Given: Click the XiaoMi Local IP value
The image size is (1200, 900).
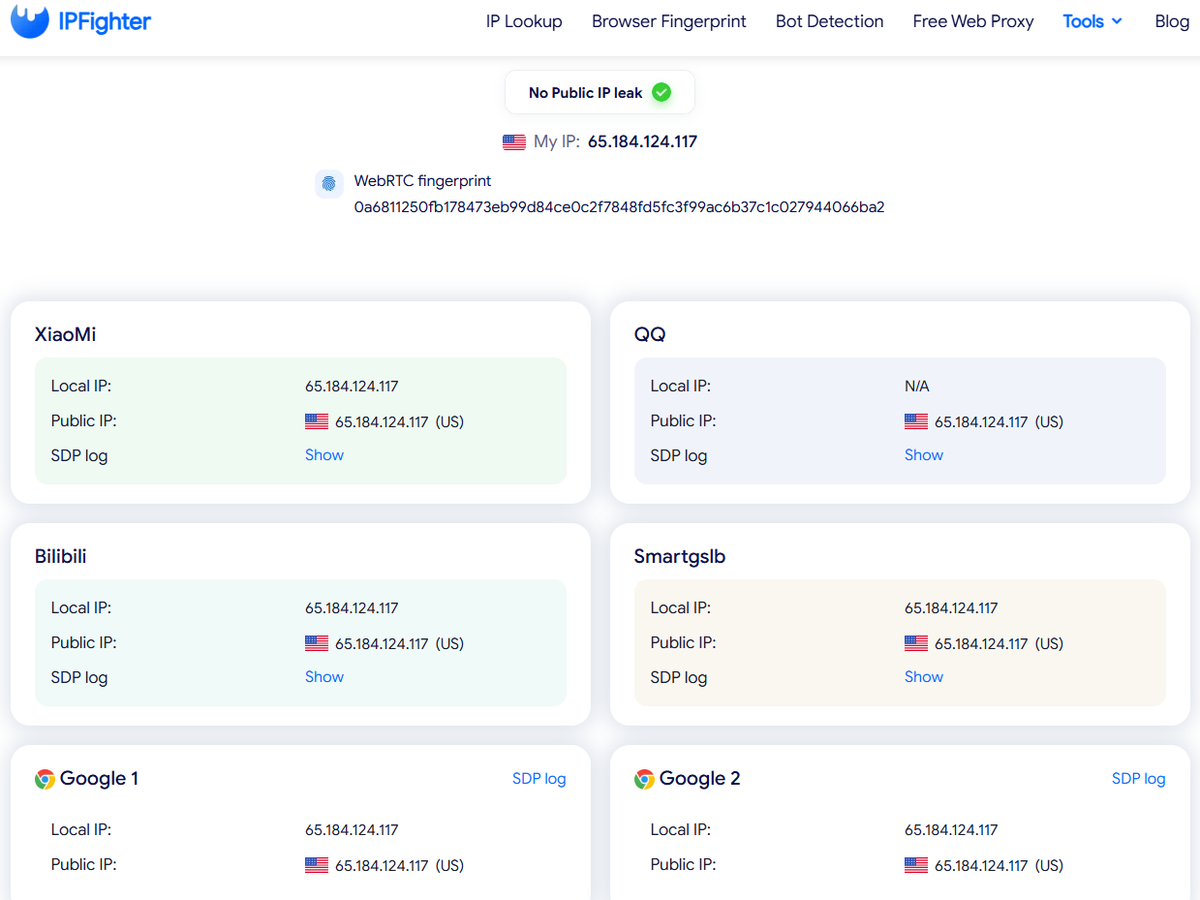Looking at the screenshot, I should [x=352, y=386].
